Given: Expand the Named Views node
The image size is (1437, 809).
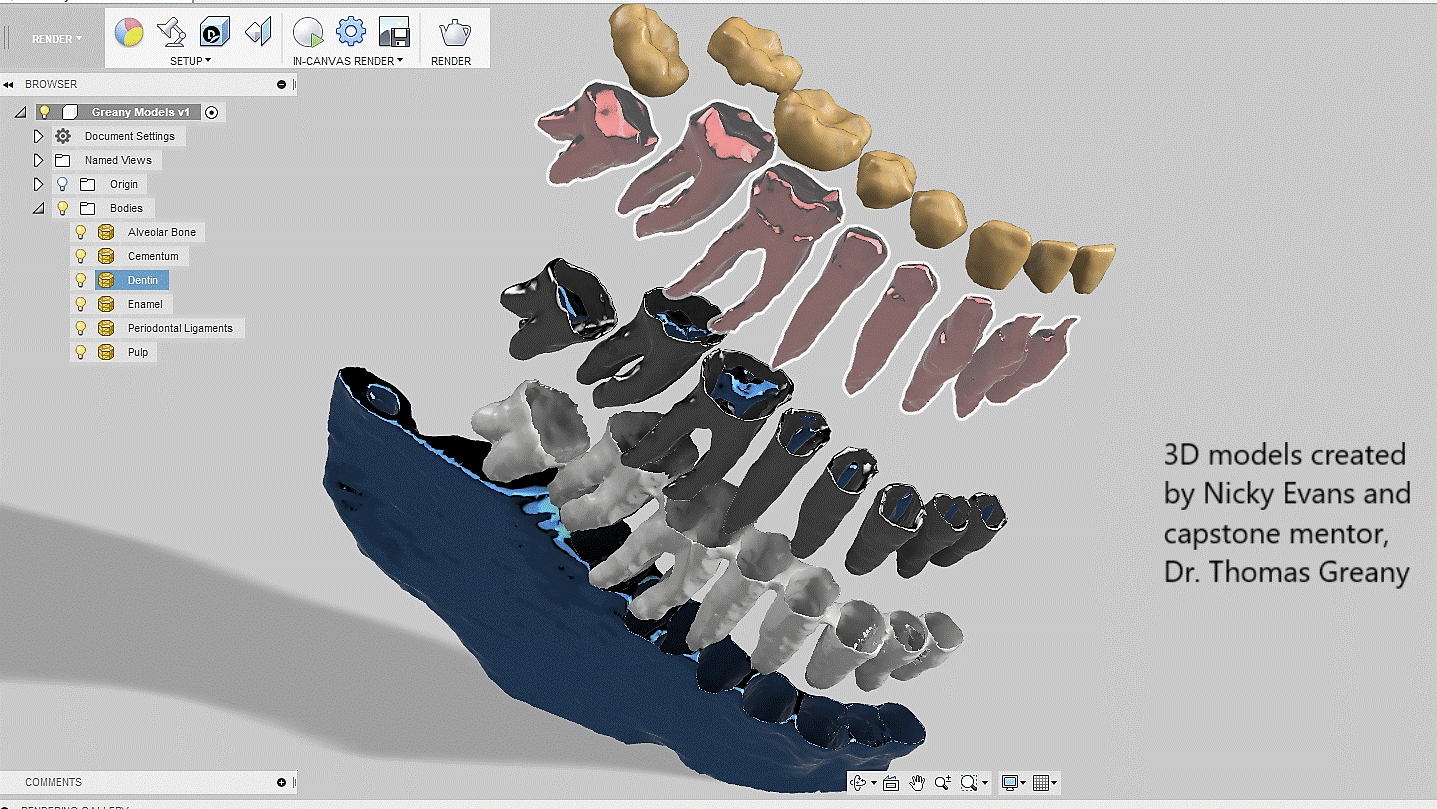Looking at the screenshot, I should pos(39,160).
